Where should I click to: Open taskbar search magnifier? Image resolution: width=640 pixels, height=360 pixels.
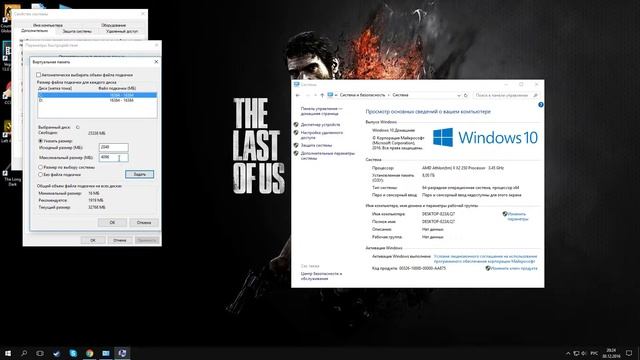click(24, 353)
